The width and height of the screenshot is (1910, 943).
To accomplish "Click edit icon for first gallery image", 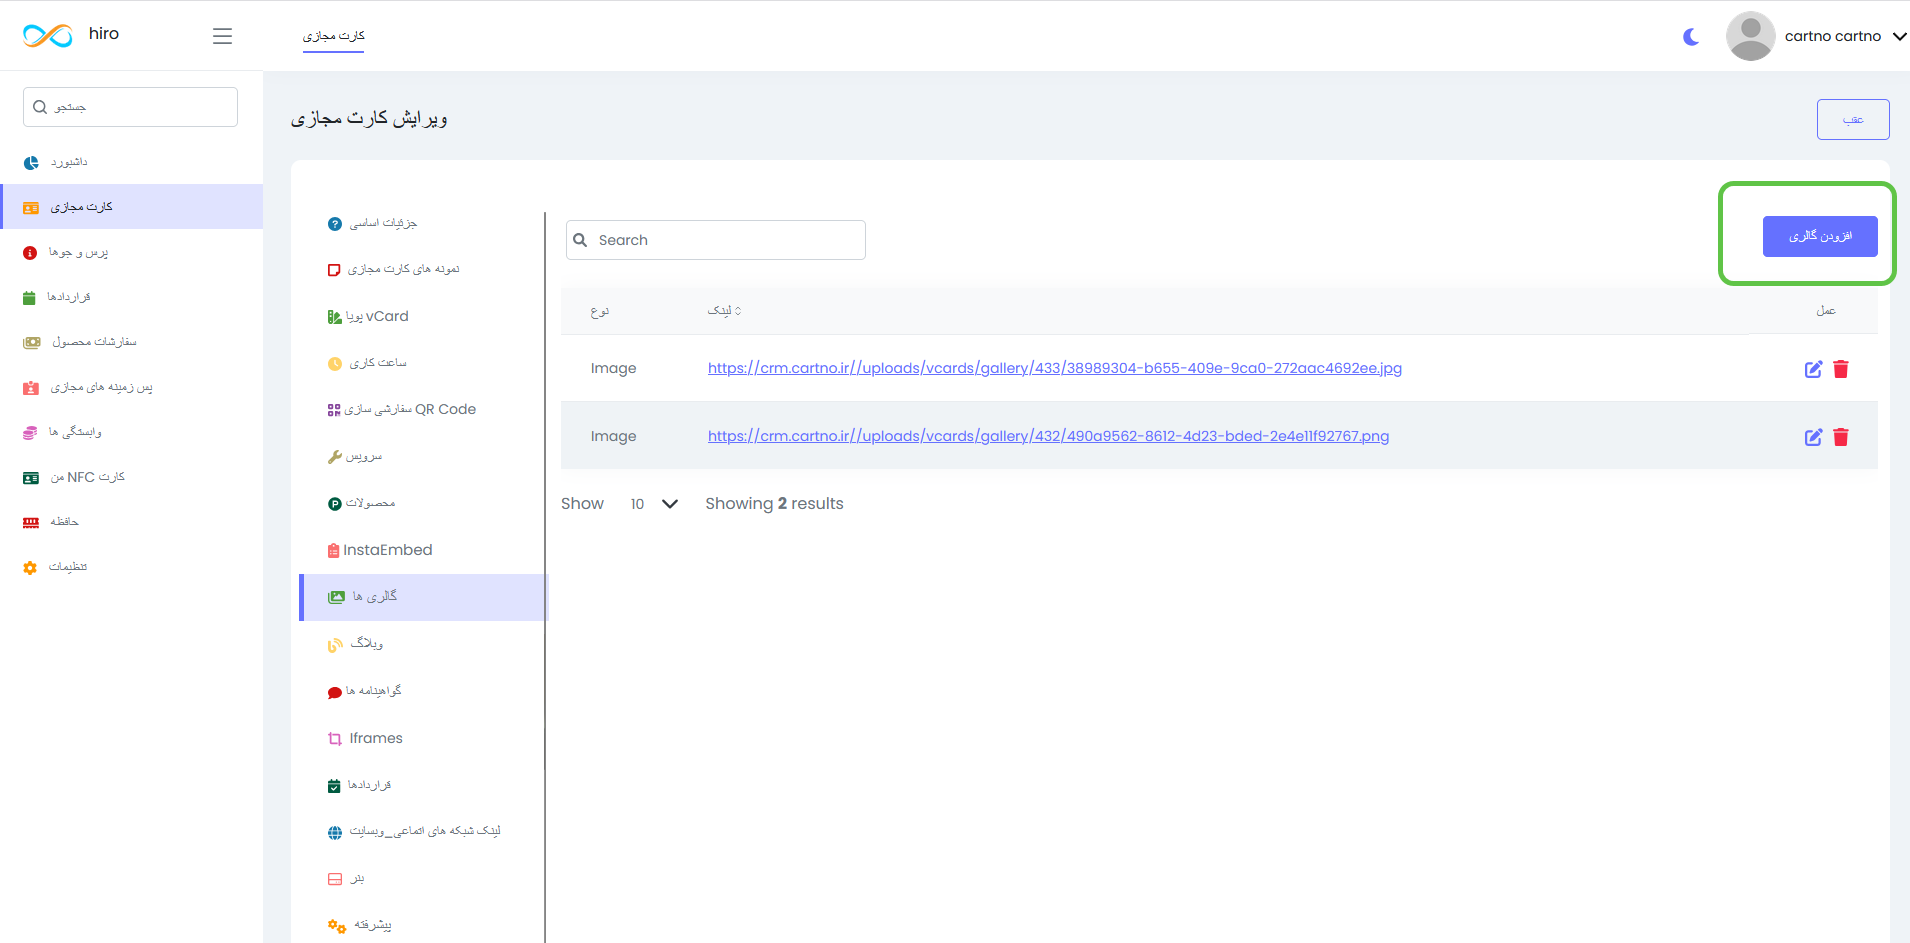I will (x=1813, y=369).
